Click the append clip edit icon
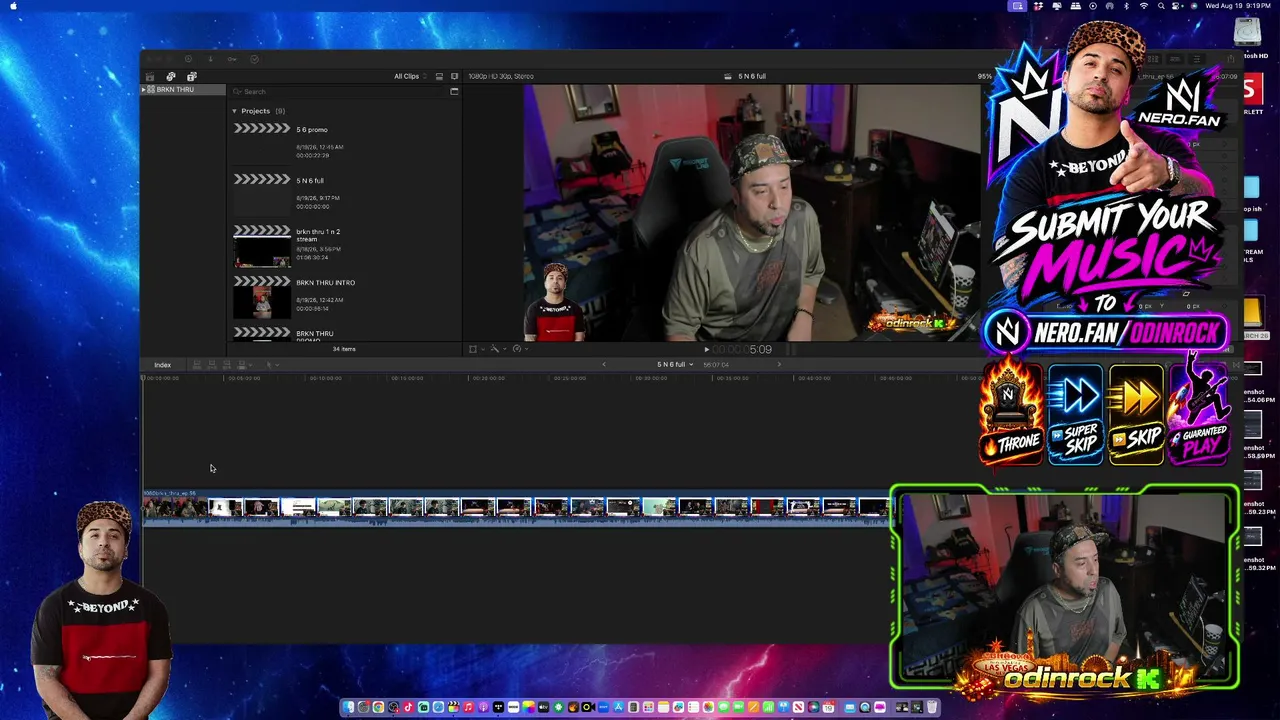Viewport: 1280px width, 720px height. (x=227, y=365)
